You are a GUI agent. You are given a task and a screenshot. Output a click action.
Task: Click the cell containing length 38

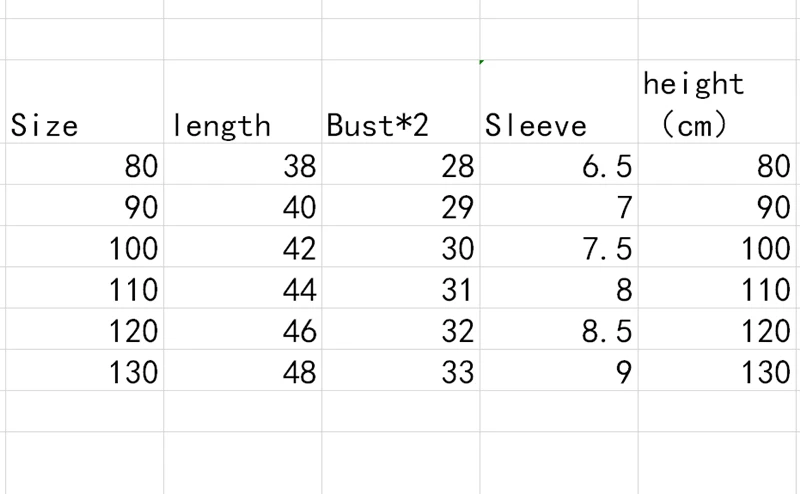(x=243, y=164)
